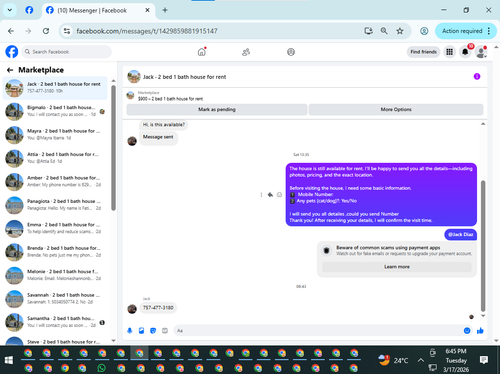Open Melonie conversation
The image size is (500, 374).
coord(55,275)
